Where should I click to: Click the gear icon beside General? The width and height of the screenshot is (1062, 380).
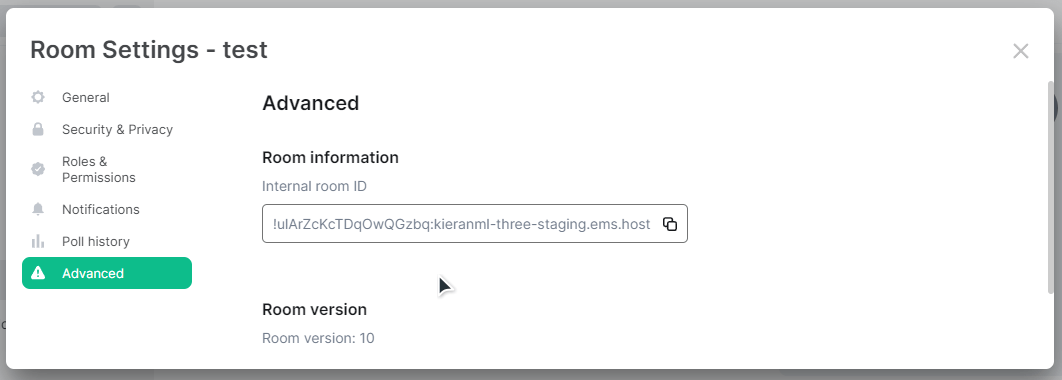tap(38, 98)
